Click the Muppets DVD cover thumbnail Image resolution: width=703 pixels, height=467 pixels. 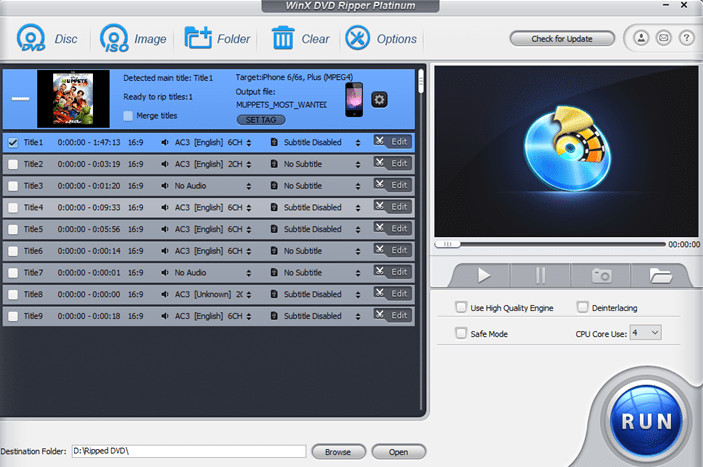click(x=73, y=99)
